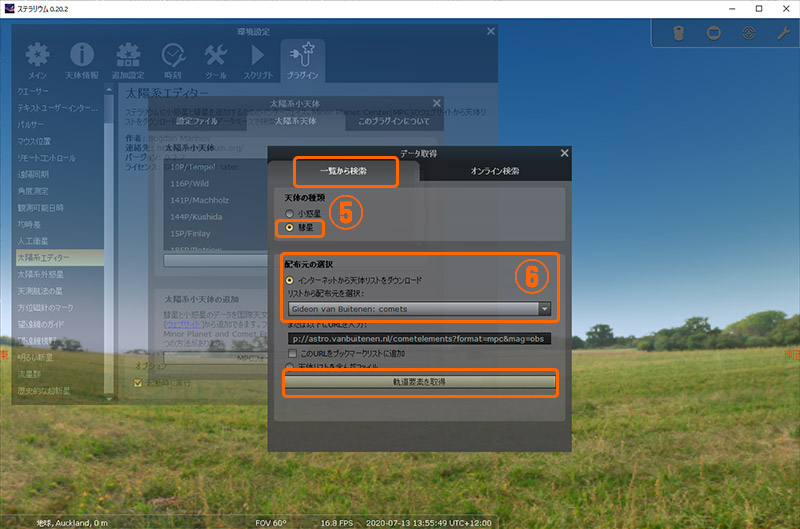This screenshot has width=800, height=529.
Task: Click the concentric target icon in top-right toolbar
Action: coord(749,33)
